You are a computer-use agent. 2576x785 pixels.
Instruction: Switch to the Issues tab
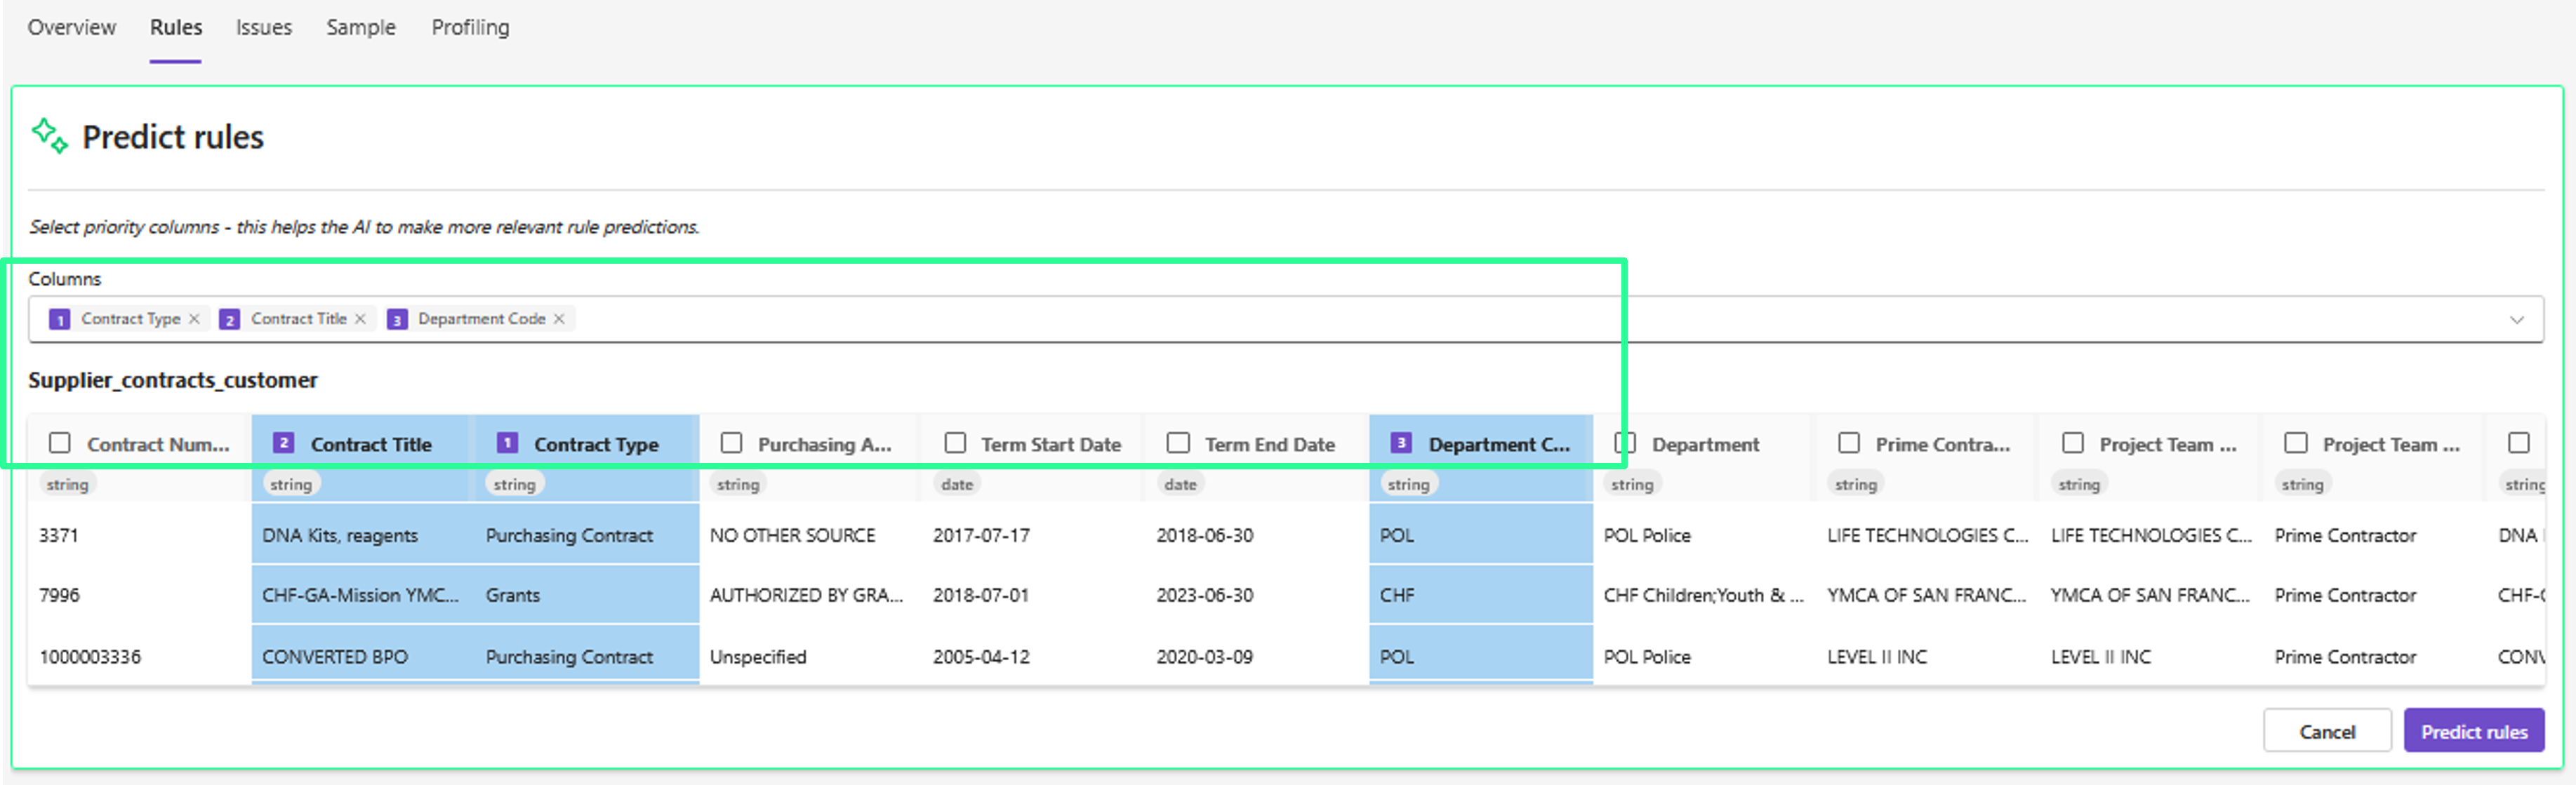click(264, 28)
